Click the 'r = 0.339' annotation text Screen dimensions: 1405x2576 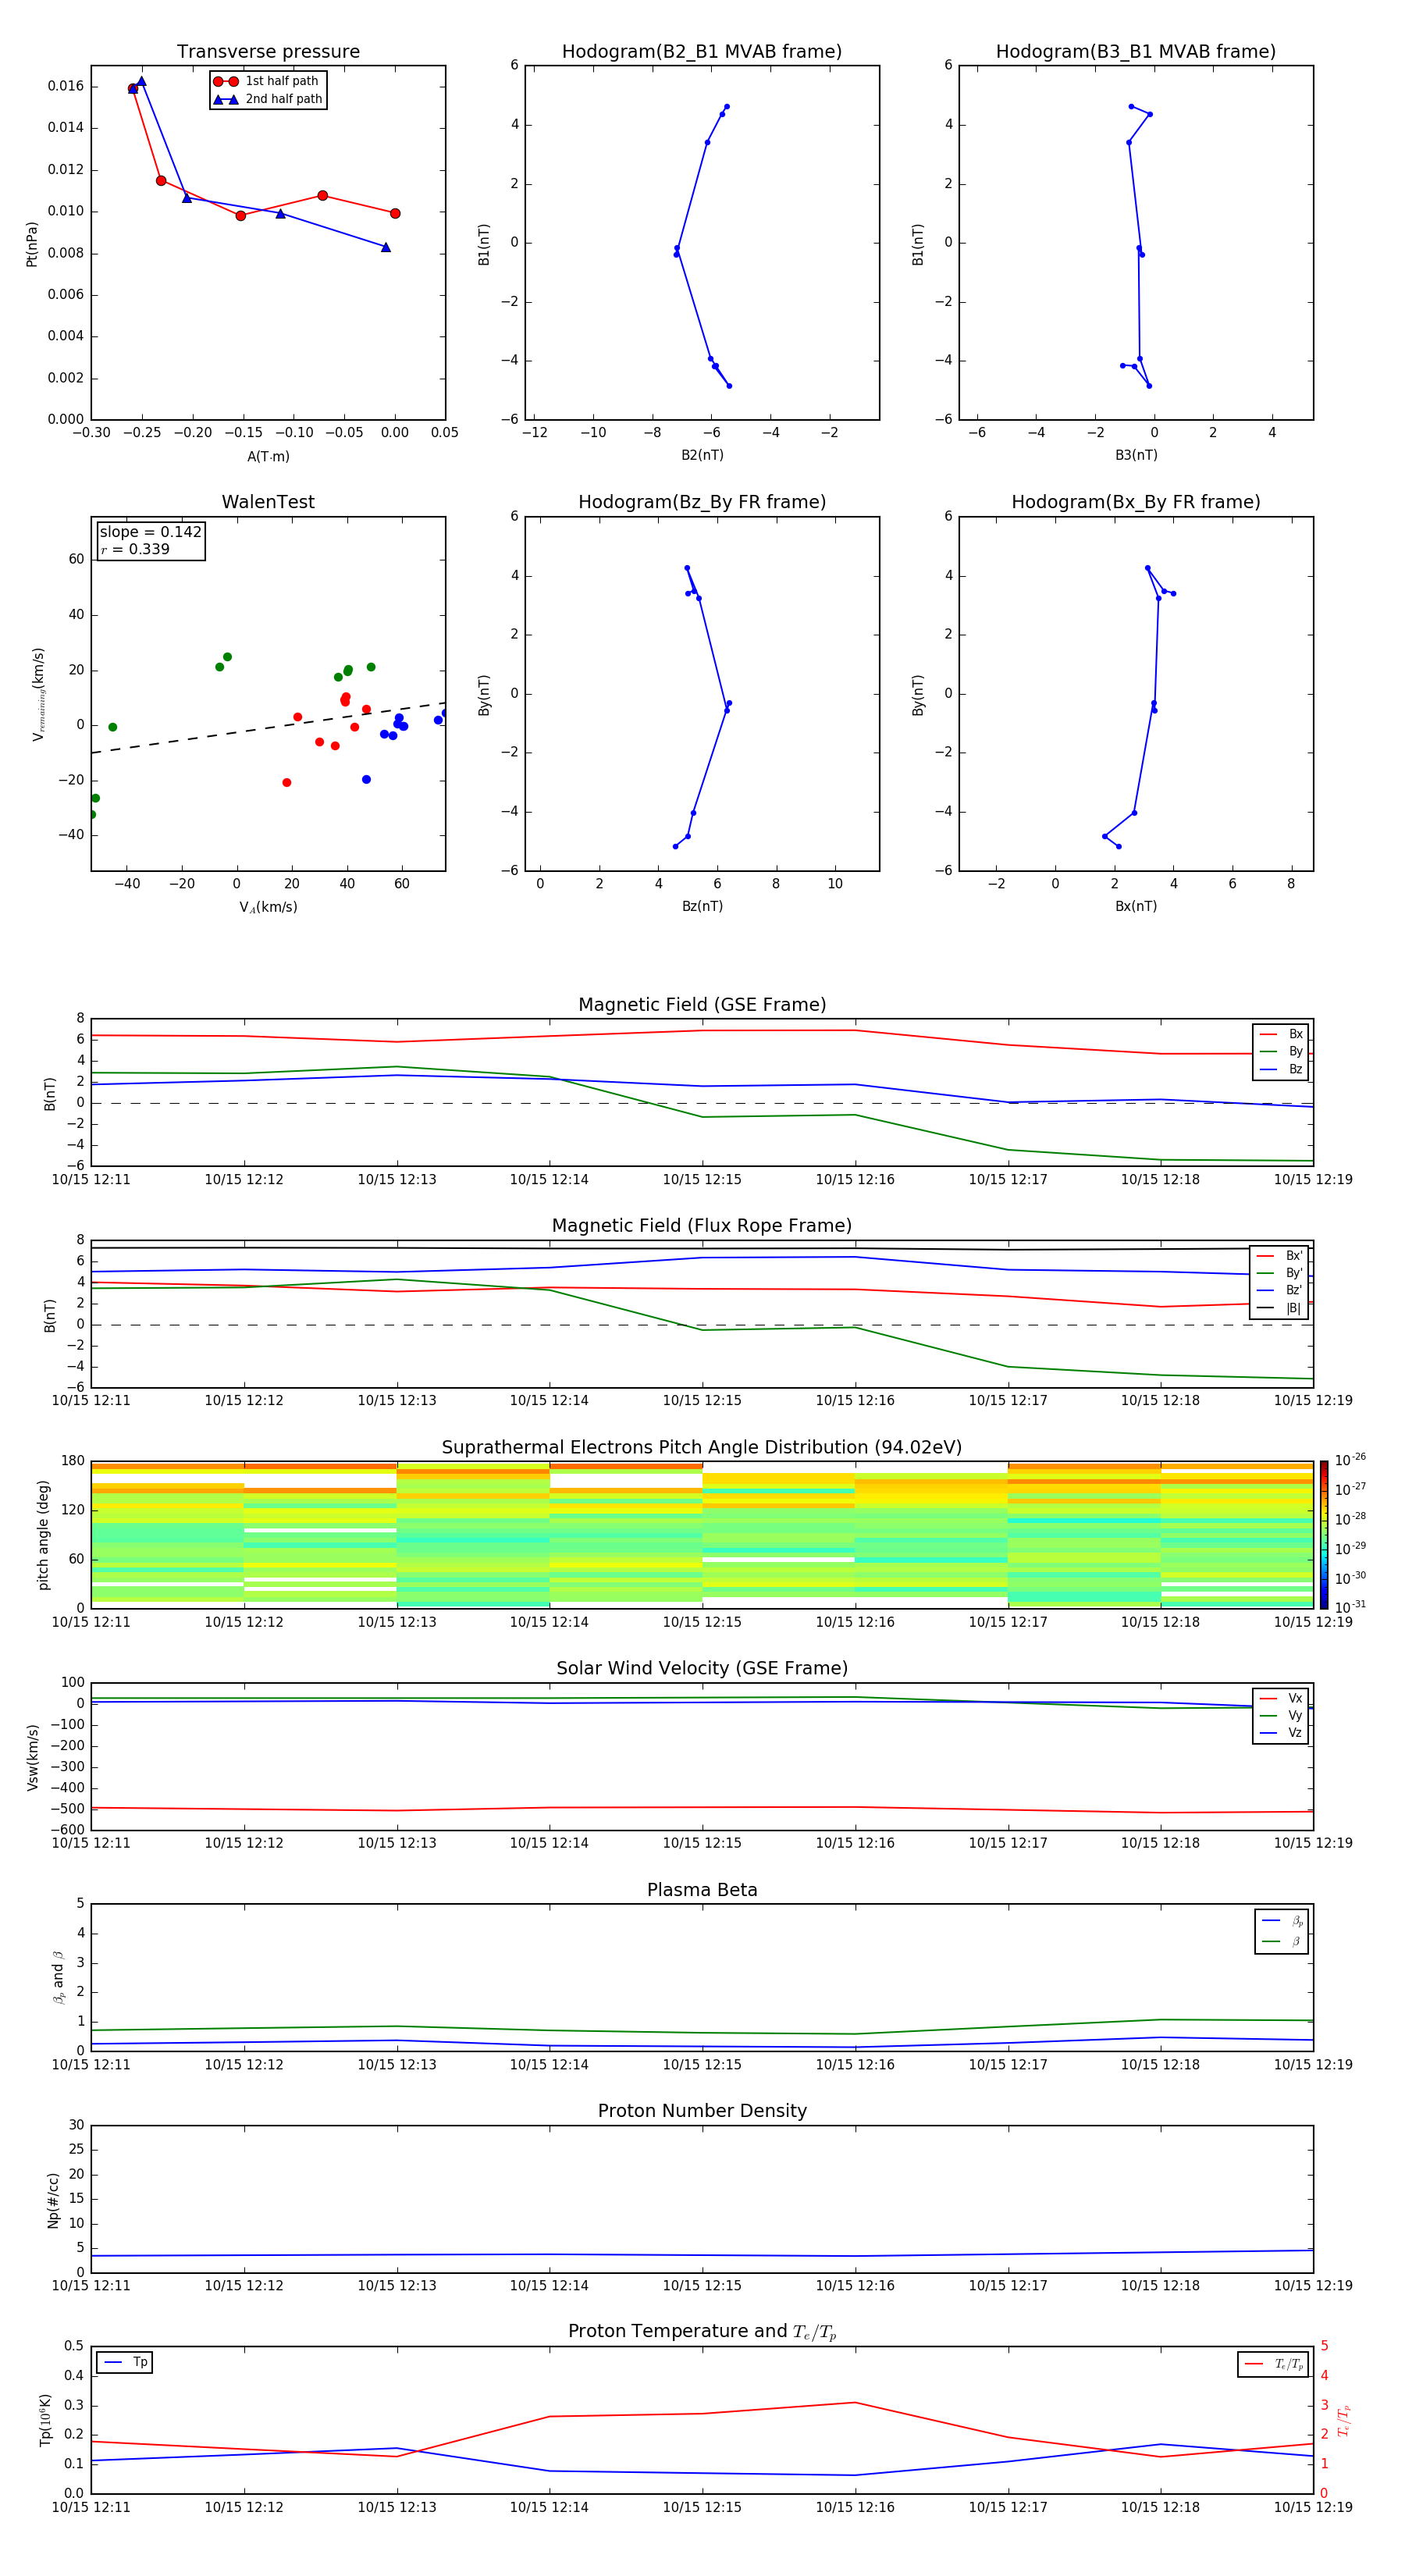(135, 549)
